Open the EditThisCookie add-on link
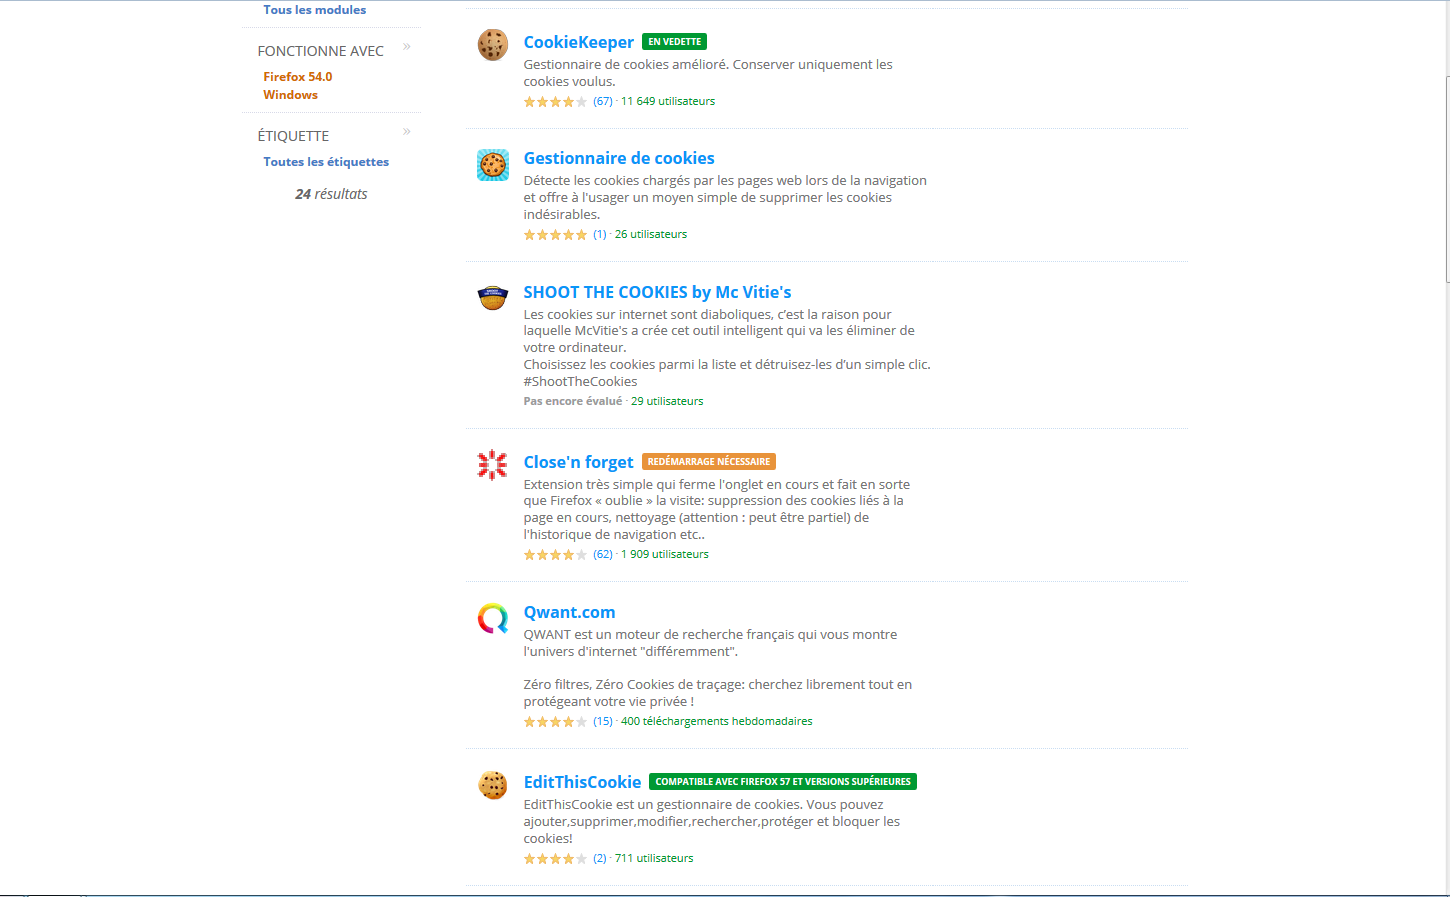The height and width of the screenshot is (897, 1450). (582, 782)
